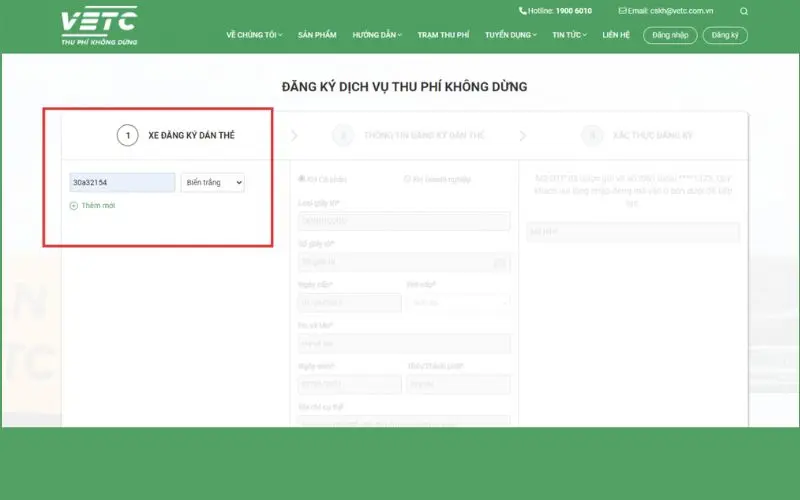Expand the Về chúng tôi menu
Image resolution: width=800 pixels, height=500 pixels.
(x=254, y=35)
